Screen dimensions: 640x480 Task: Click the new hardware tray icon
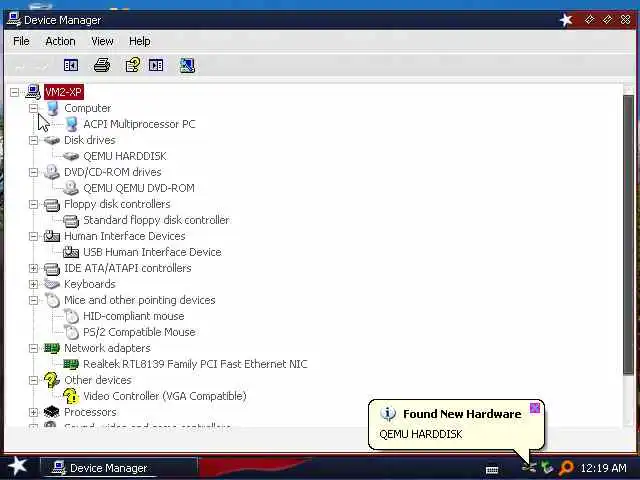(x=529, y=468)
